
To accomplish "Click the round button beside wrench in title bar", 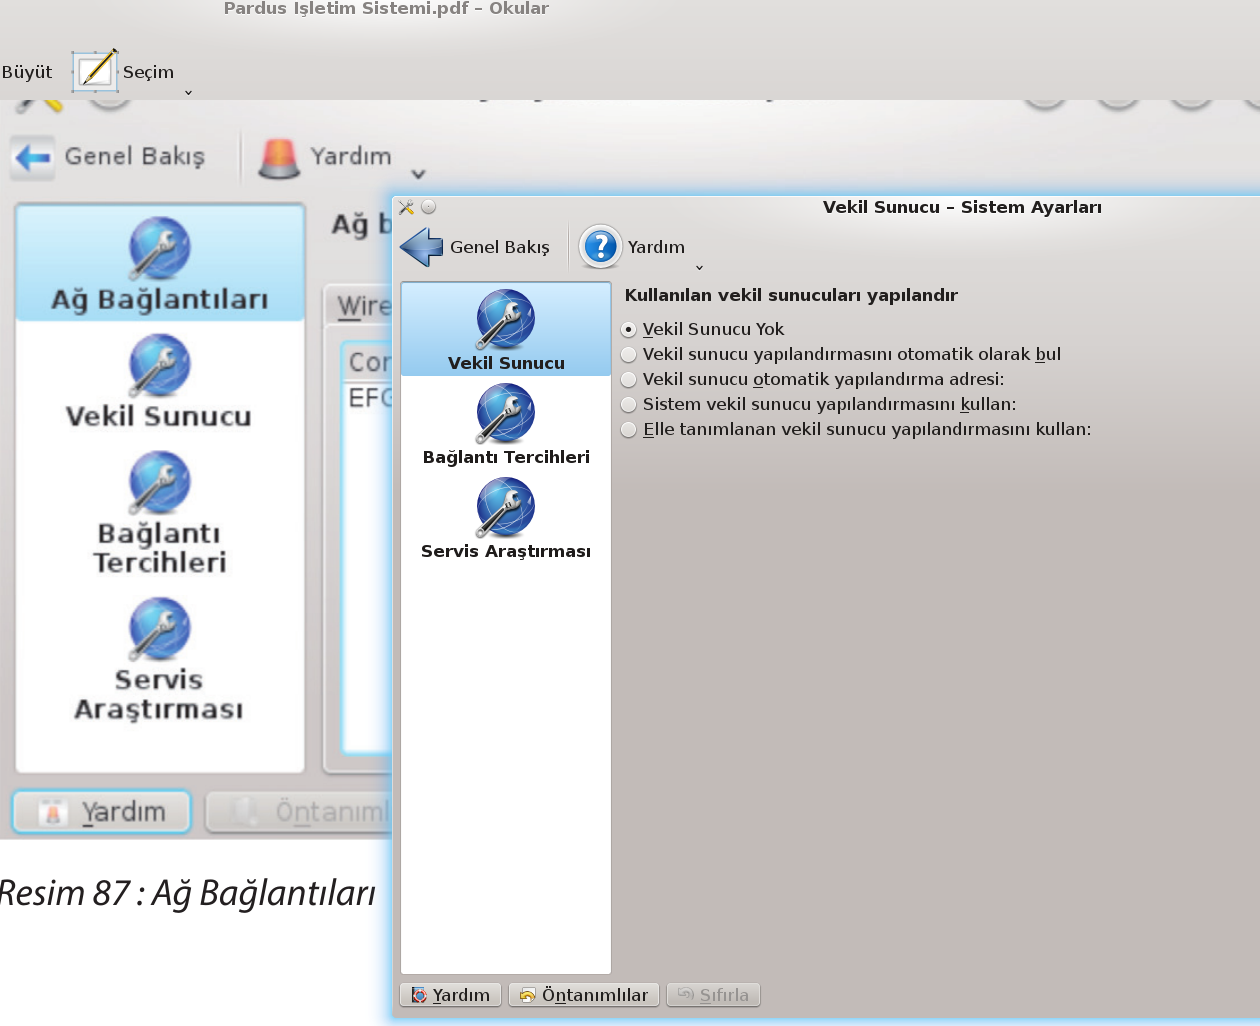I will tap(429, 207).
